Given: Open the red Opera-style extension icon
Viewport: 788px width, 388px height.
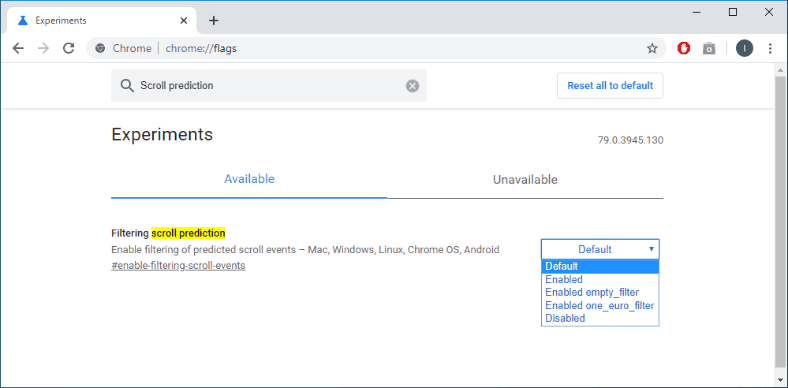Looking at the screenshot, I should coord(683,48).
